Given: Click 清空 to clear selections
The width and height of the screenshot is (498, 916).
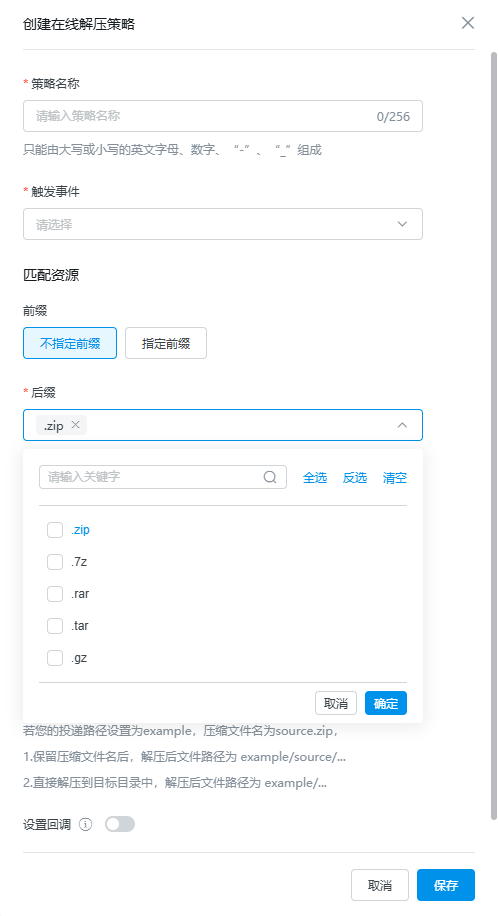Looking at the screenshot, I should coord(395,477).
